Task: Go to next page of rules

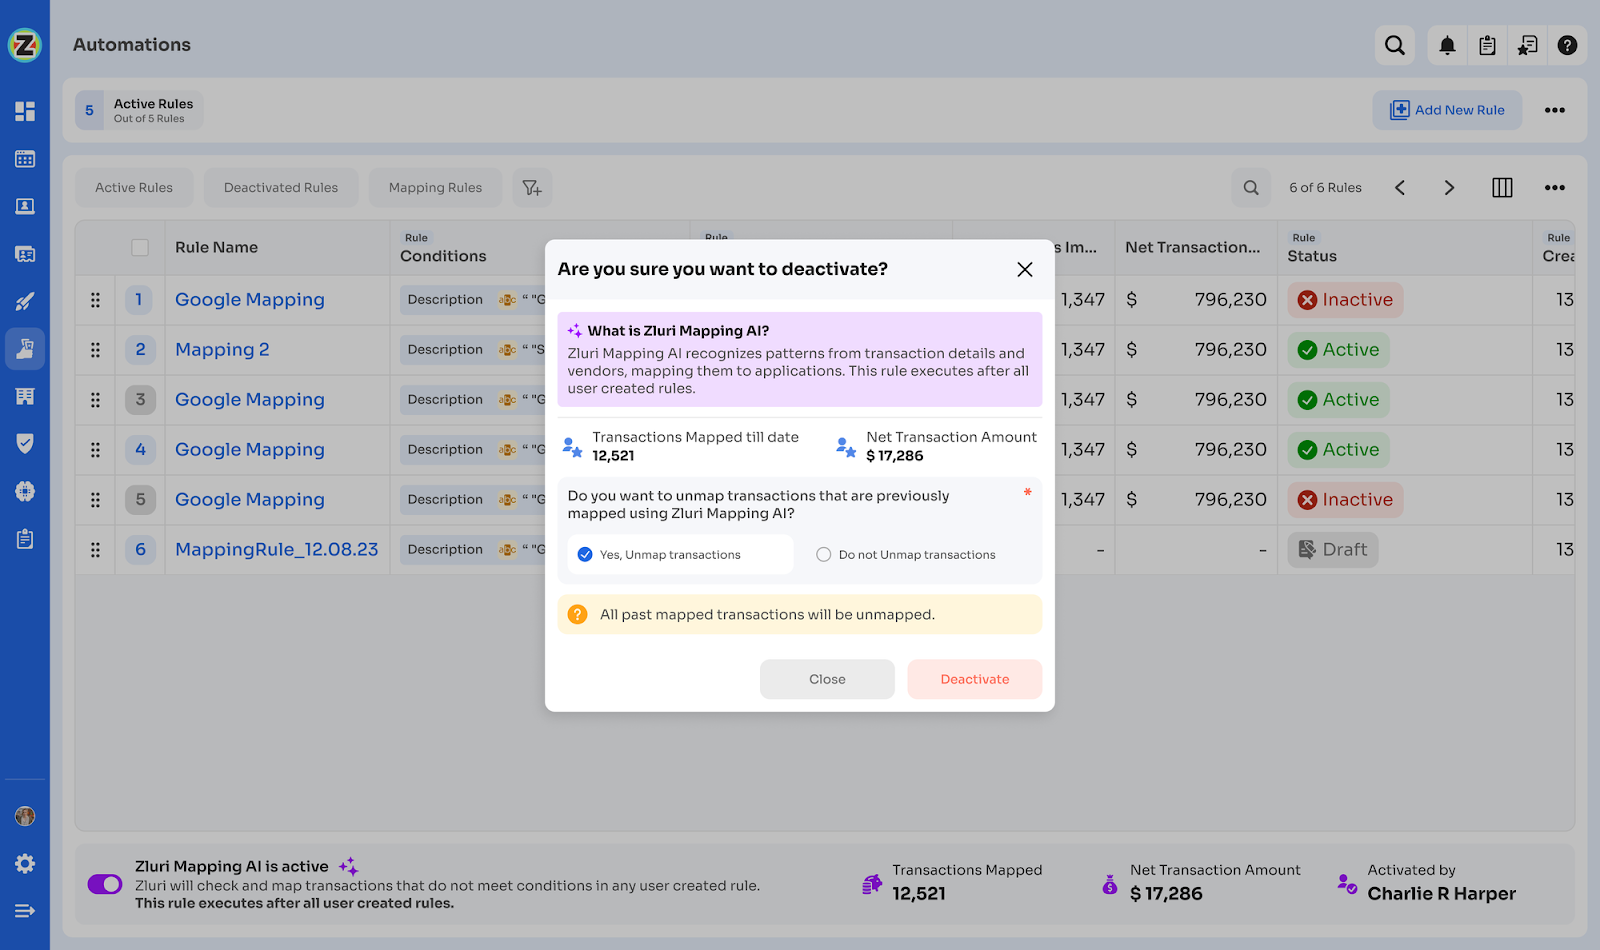Action: (x=1449, y=188)
